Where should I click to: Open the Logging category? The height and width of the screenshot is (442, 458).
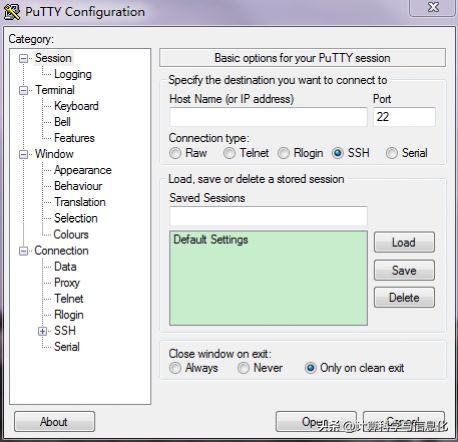pyautogui.click(x=73, y=74)
